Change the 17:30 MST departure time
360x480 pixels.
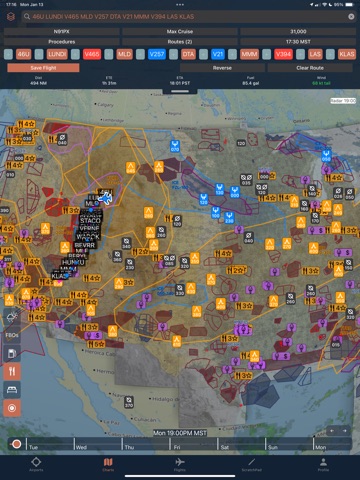tap(298, 42)
